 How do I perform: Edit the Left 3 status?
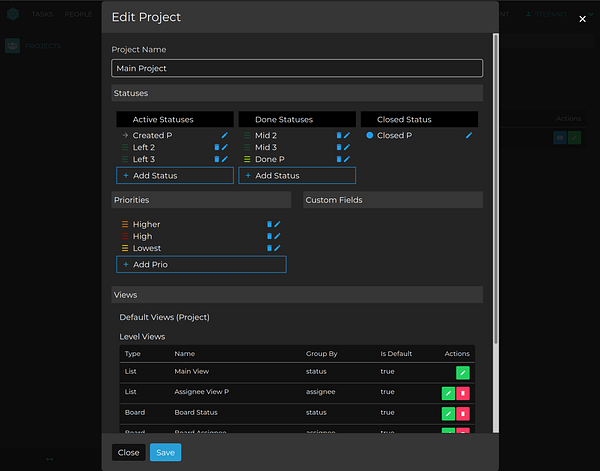(225, 159)
